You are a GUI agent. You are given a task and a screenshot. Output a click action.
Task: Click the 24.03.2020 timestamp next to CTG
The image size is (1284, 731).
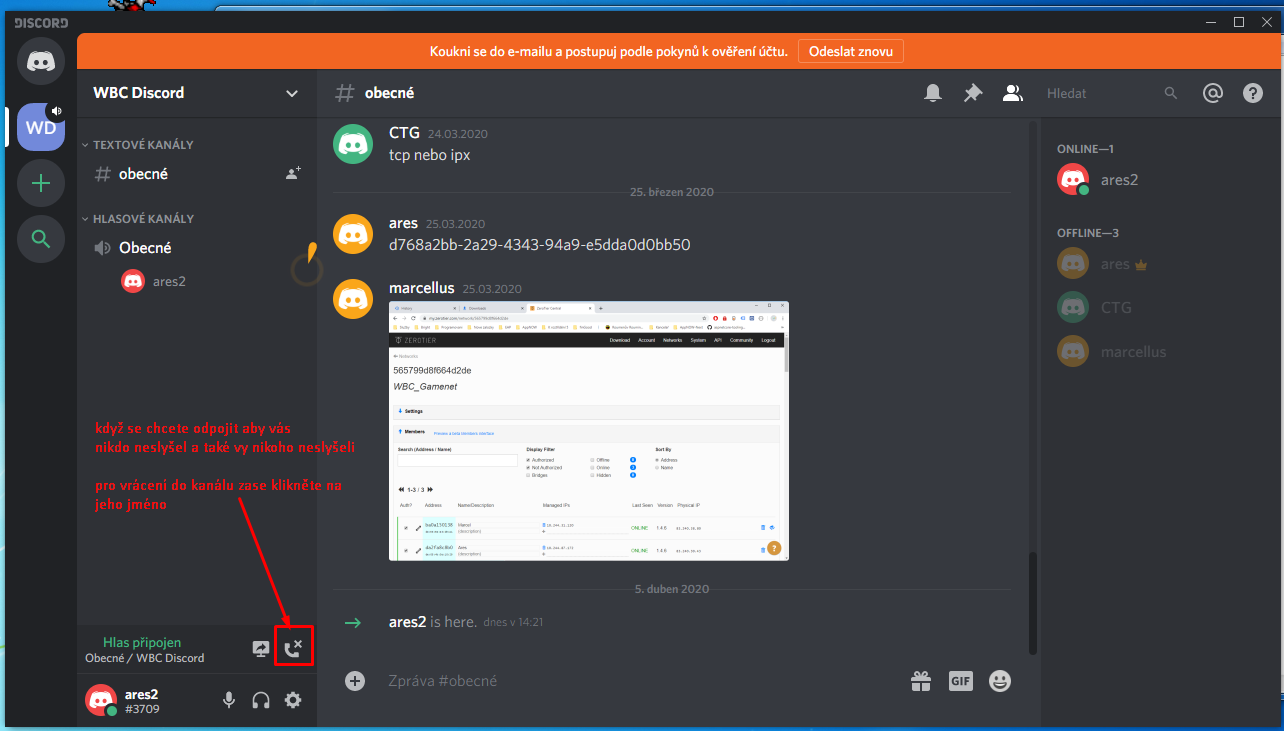[x=458, y=134]
